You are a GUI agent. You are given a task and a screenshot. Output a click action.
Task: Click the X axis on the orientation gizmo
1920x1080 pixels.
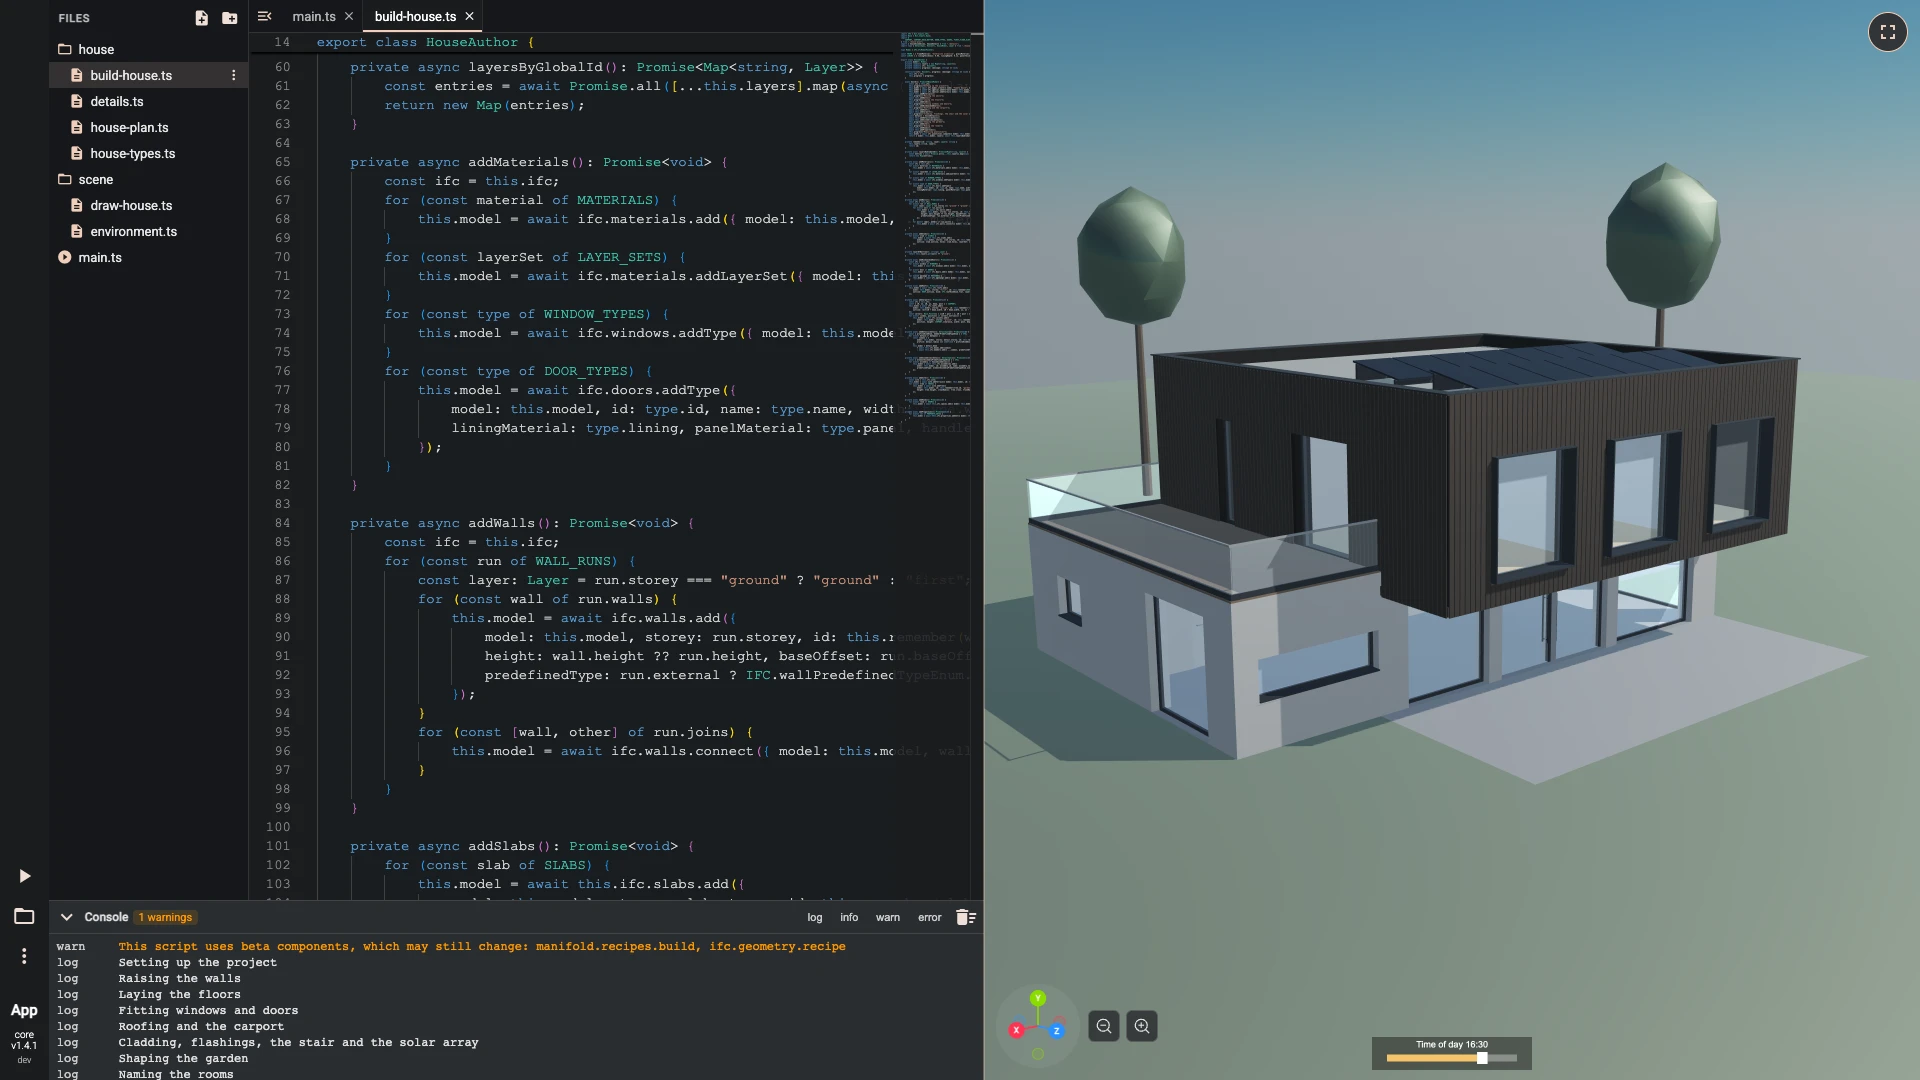(1016, 1030)
